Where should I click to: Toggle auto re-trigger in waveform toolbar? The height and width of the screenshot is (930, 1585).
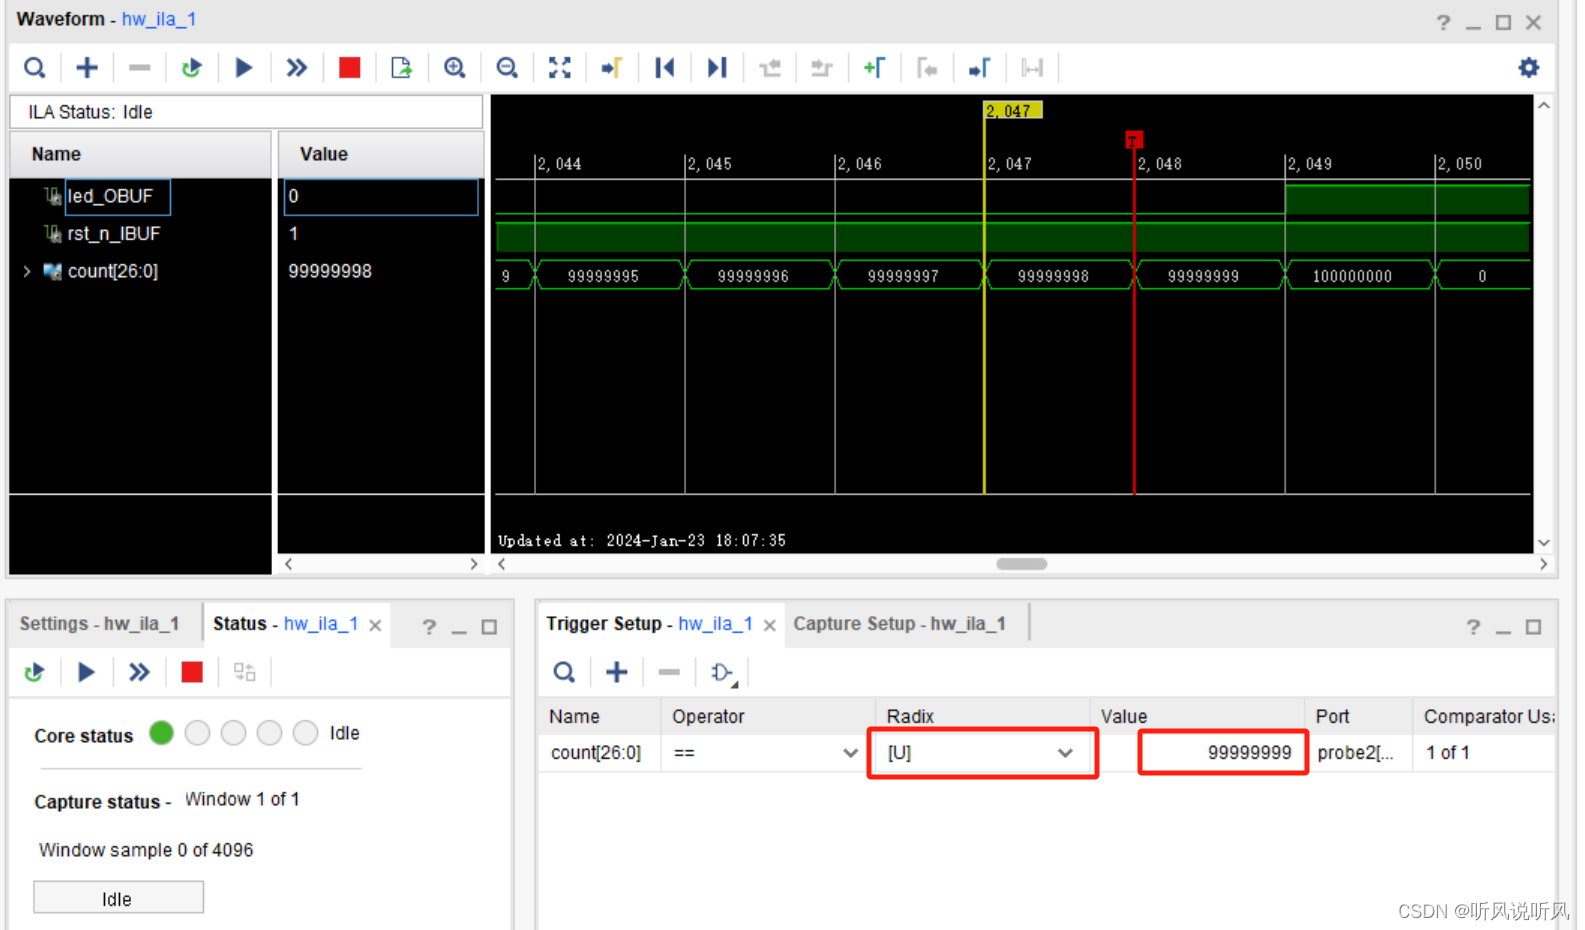click(192, 68)
